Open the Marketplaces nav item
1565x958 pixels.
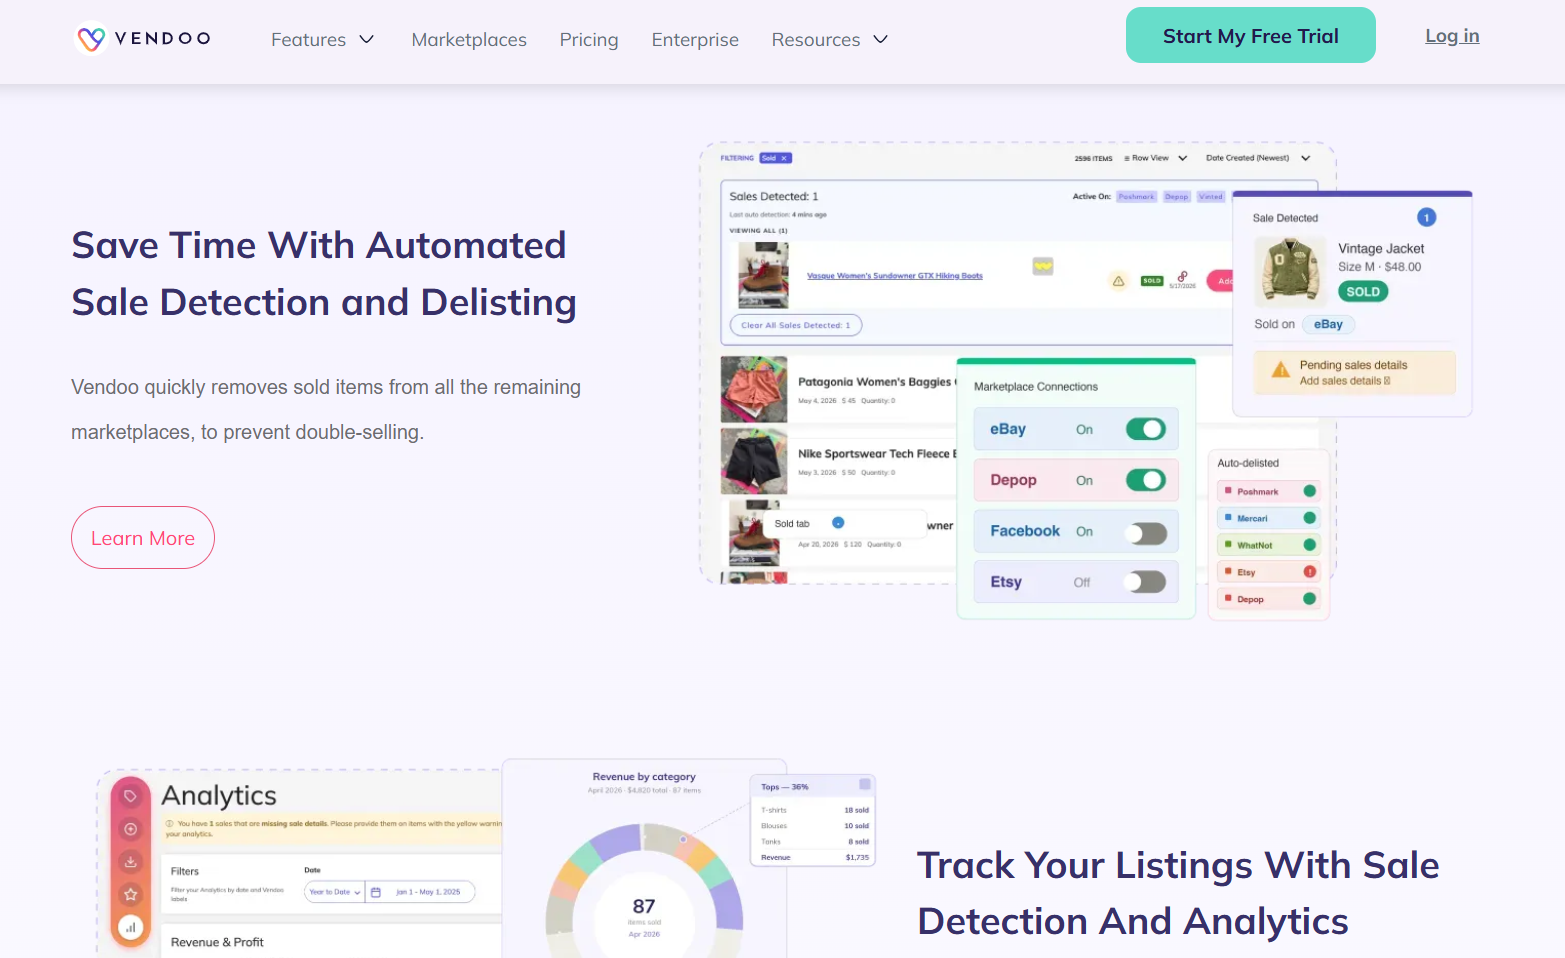[x=469, y=40]
